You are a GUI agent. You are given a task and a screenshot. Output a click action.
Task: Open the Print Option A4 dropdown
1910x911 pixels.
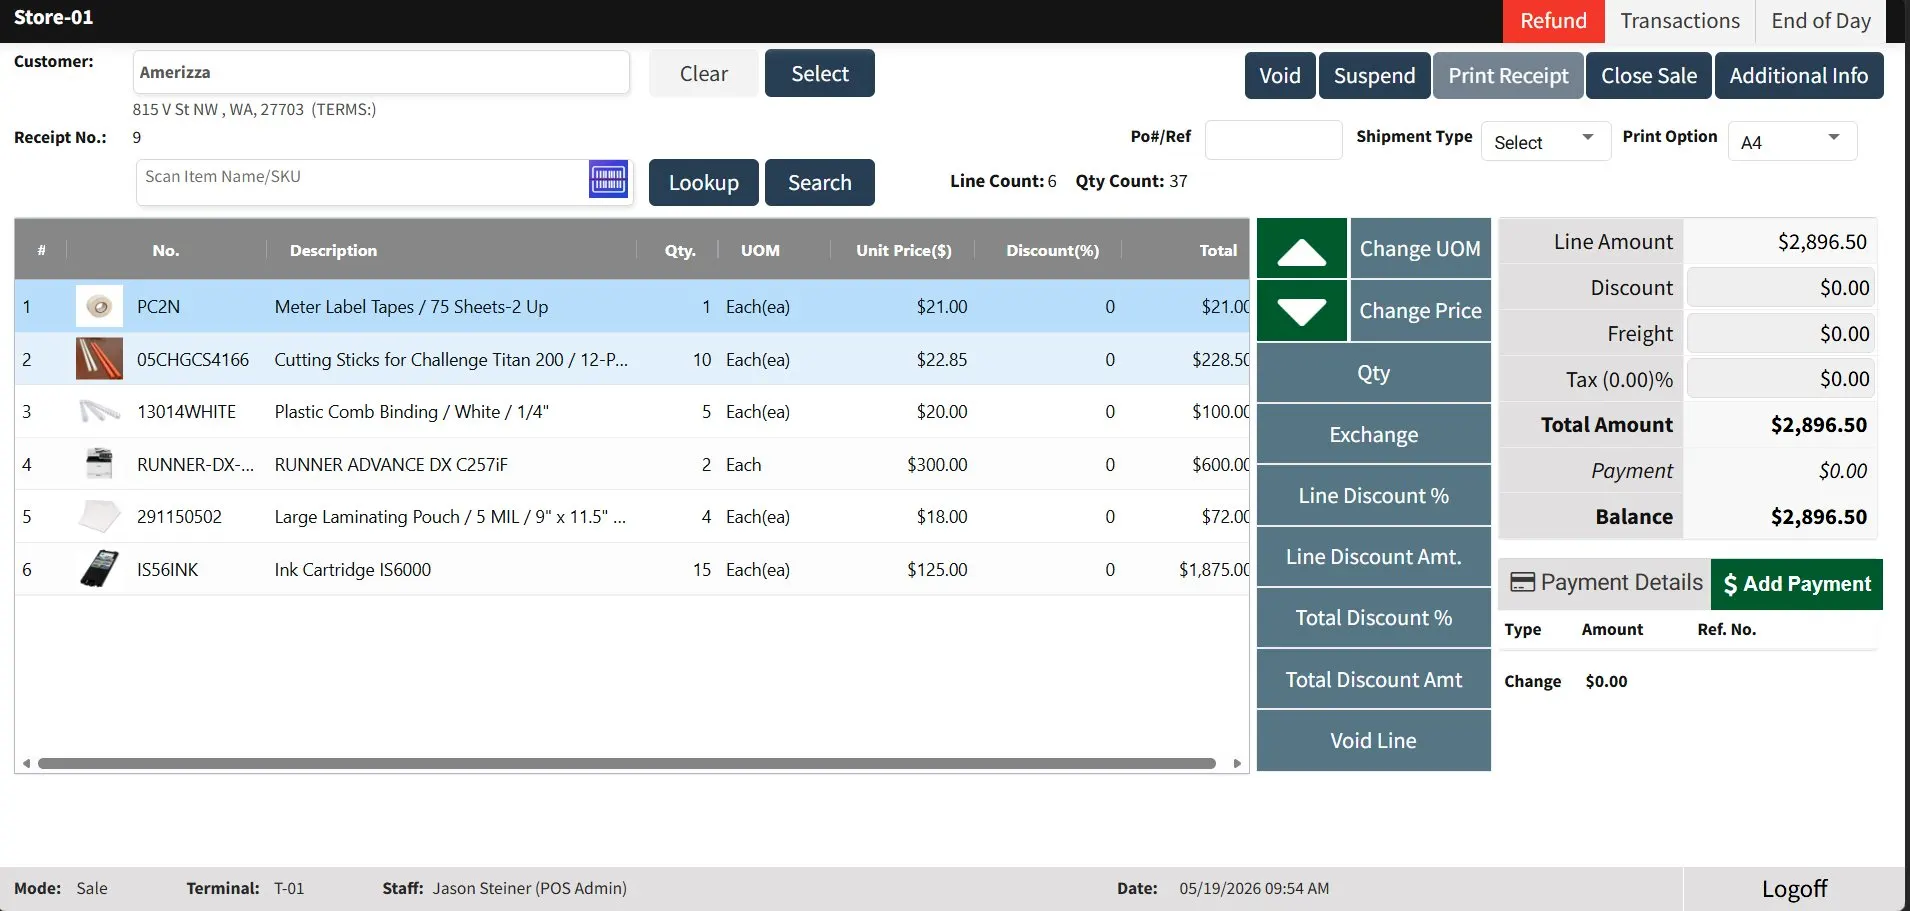click(1792, 141)
